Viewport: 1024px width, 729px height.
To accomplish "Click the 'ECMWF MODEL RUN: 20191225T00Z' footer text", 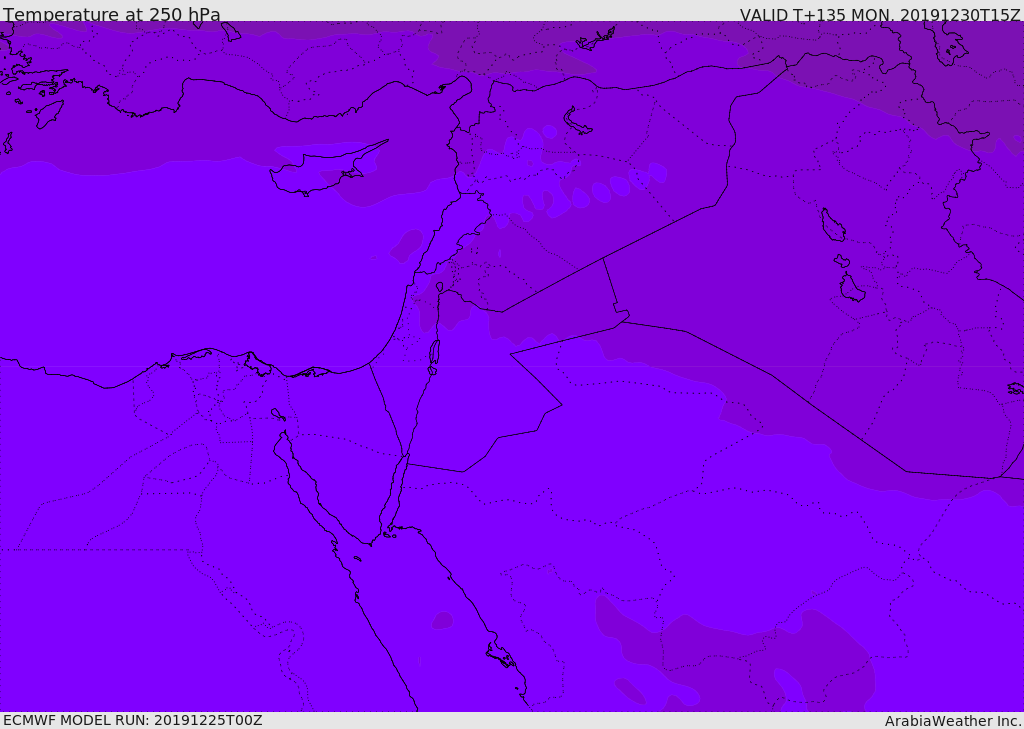I will [x=133, y=721].
